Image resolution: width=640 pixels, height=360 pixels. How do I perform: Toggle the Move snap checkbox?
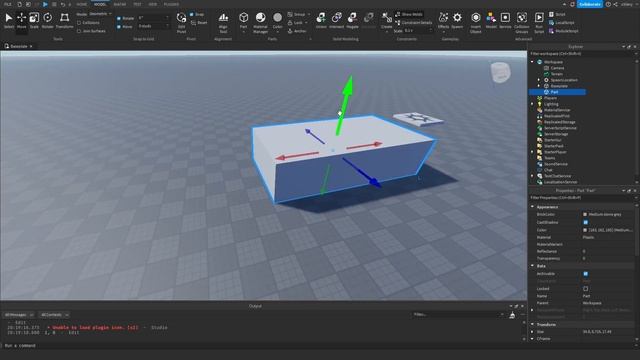119,27
